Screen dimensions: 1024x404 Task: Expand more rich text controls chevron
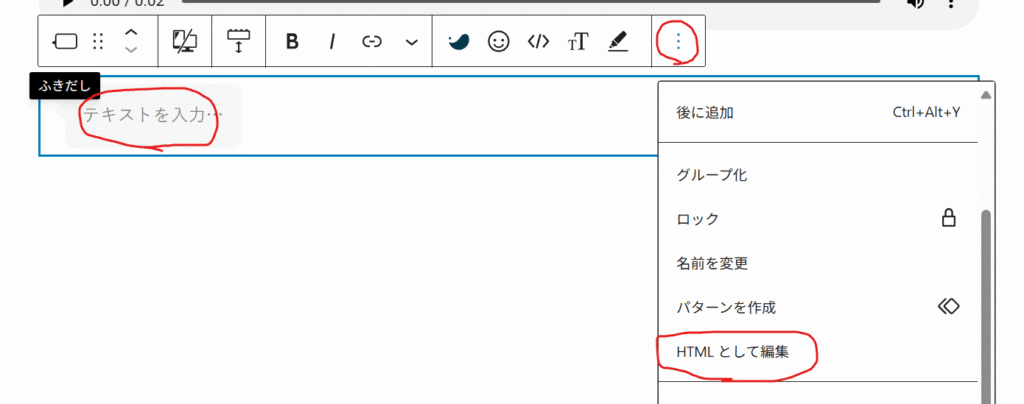coord(412,42)
